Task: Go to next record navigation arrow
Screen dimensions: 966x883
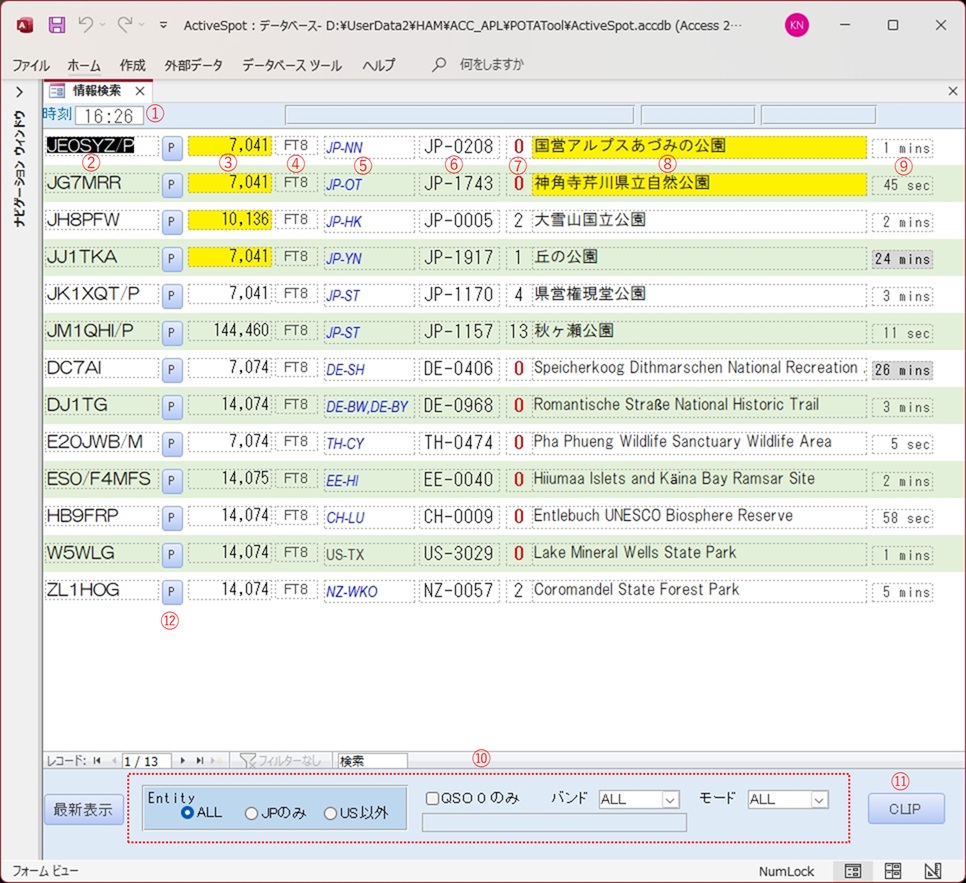Action: [184, 761]
